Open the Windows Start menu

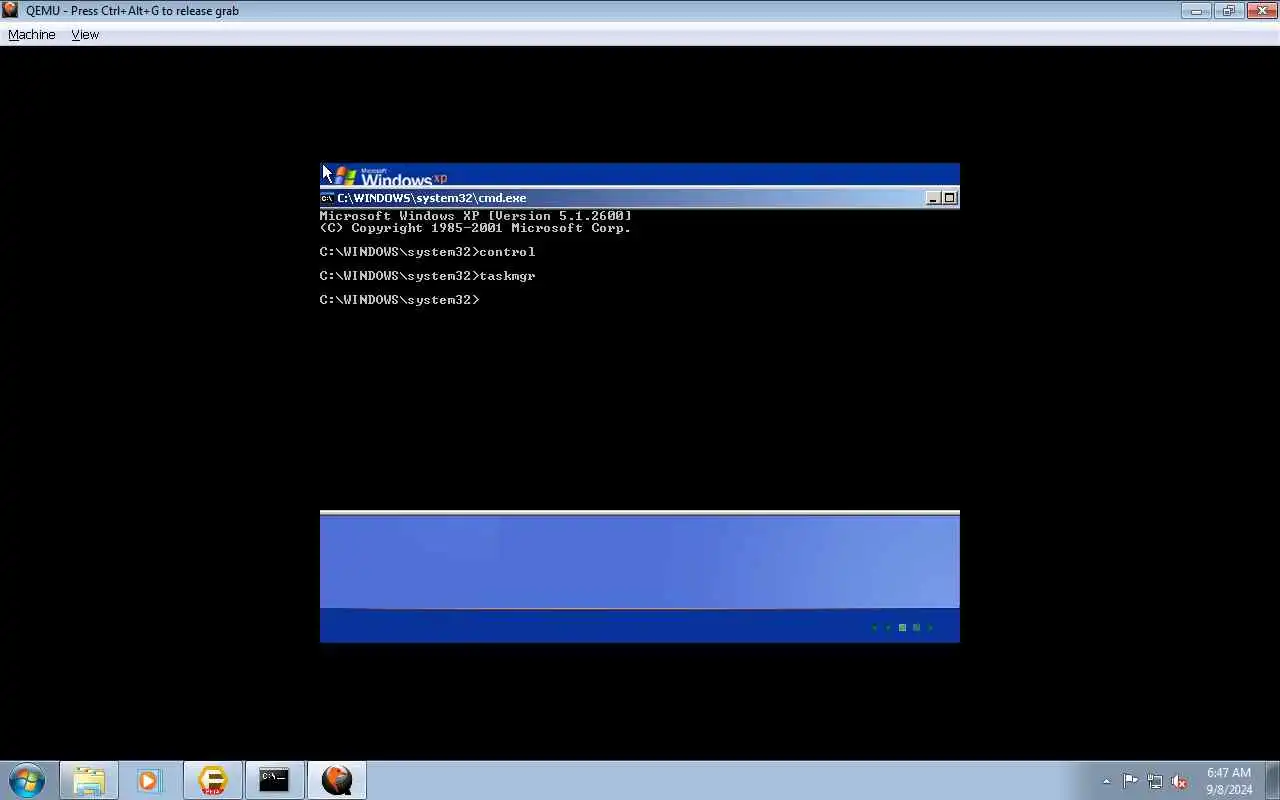point(27,780)
